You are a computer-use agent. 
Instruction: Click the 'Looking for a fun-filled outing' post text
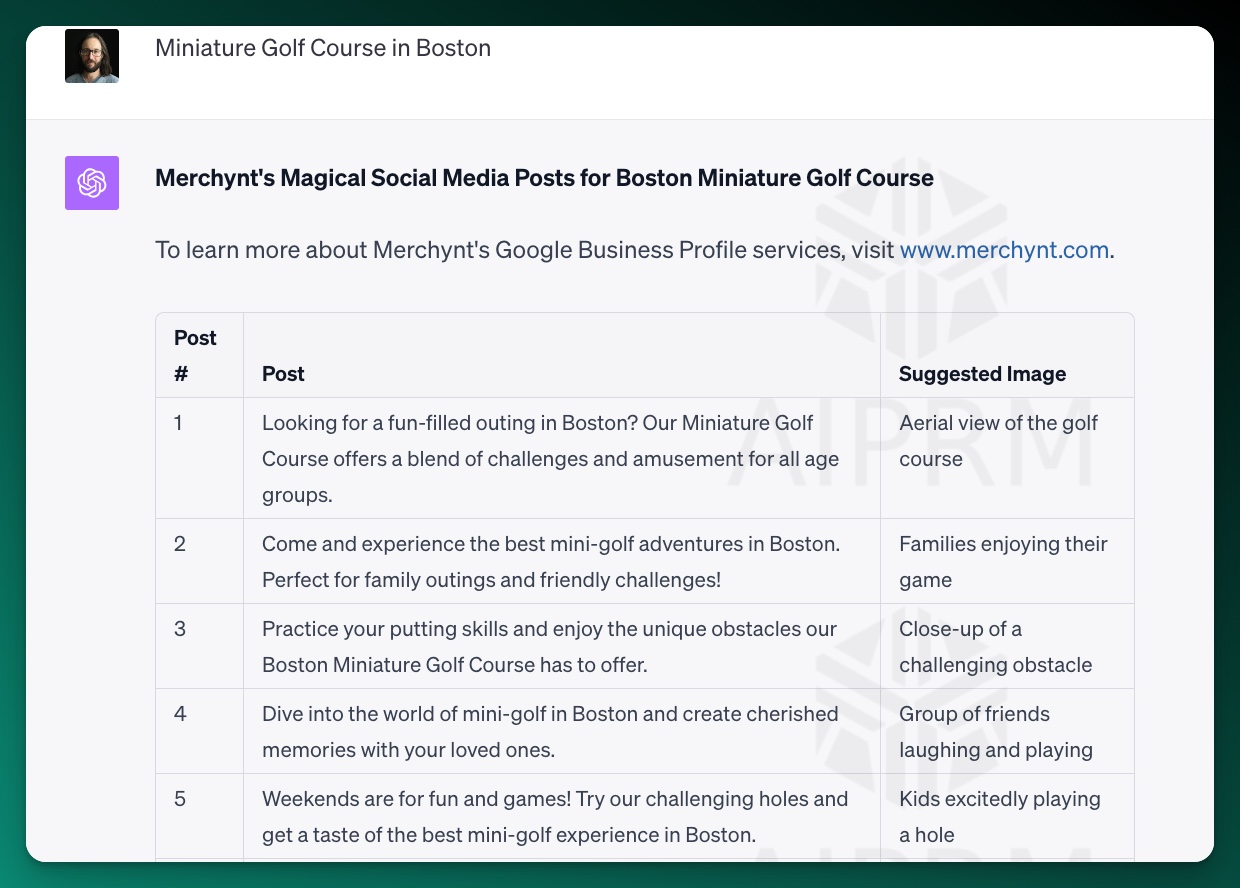pos(550,459)
